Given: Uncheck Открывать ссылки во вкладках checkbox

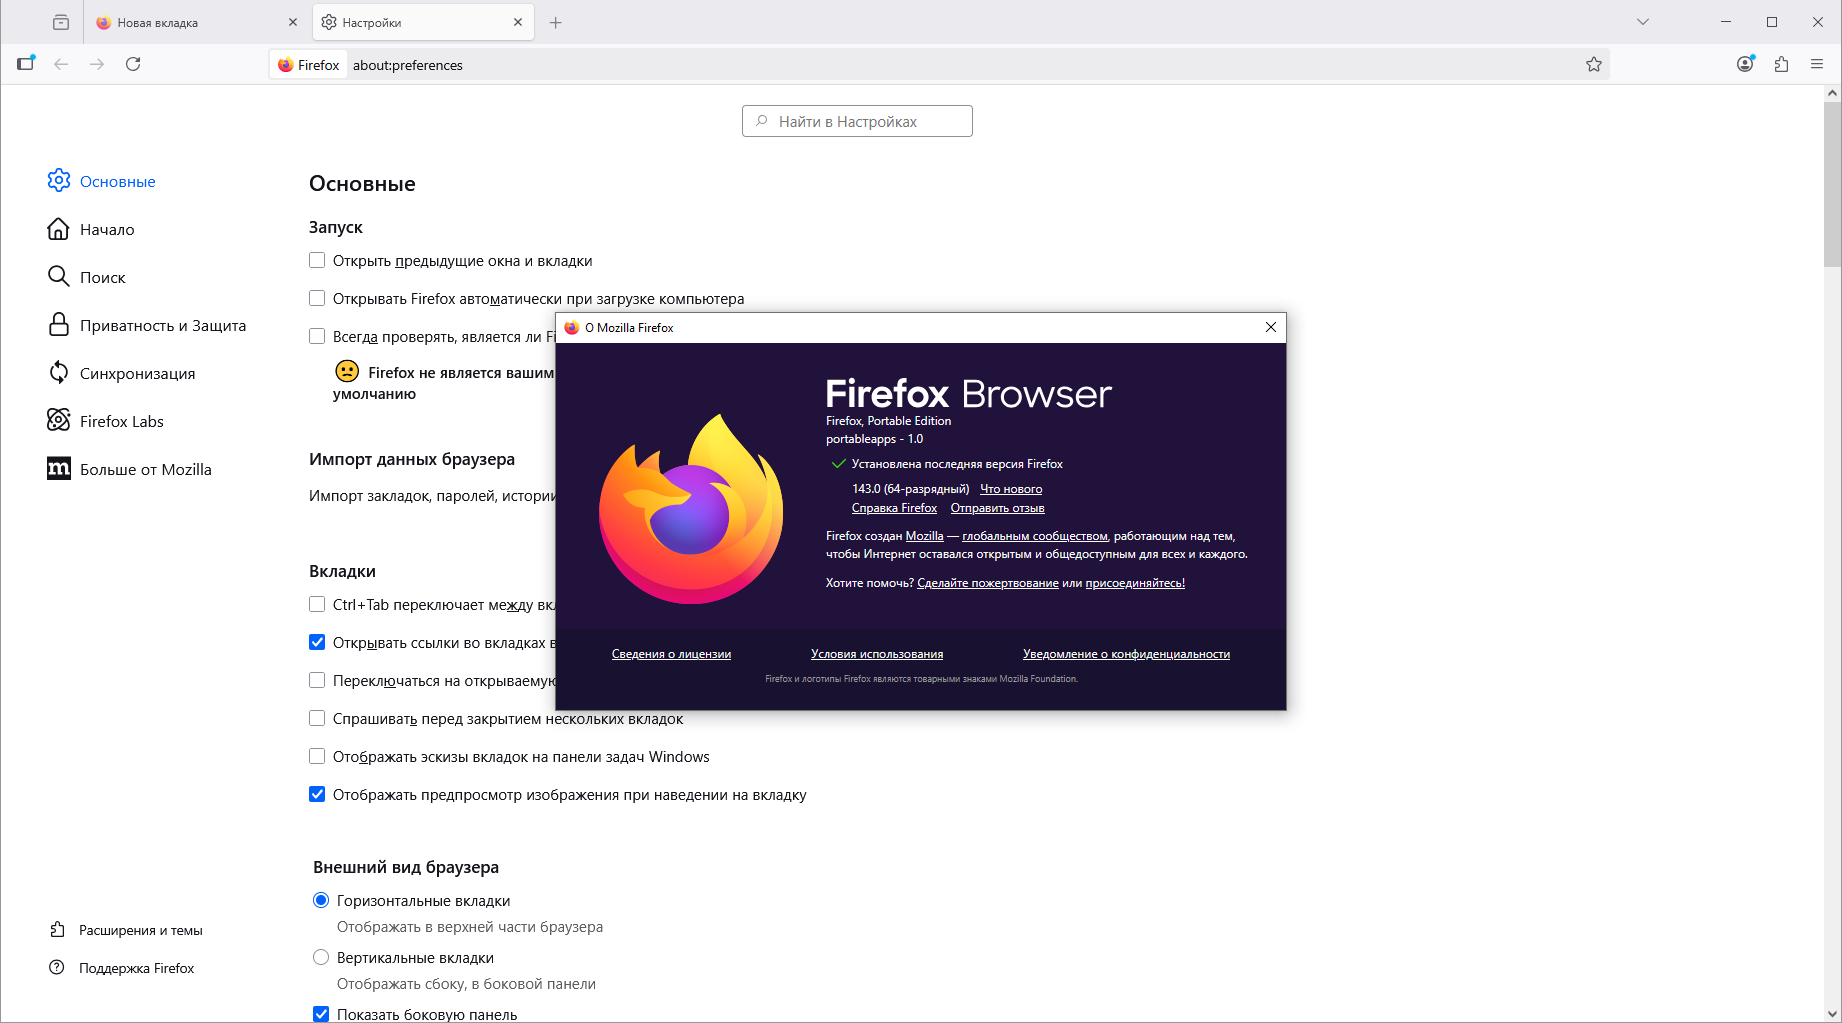Looking at the screenshot, I should (317, 642).
